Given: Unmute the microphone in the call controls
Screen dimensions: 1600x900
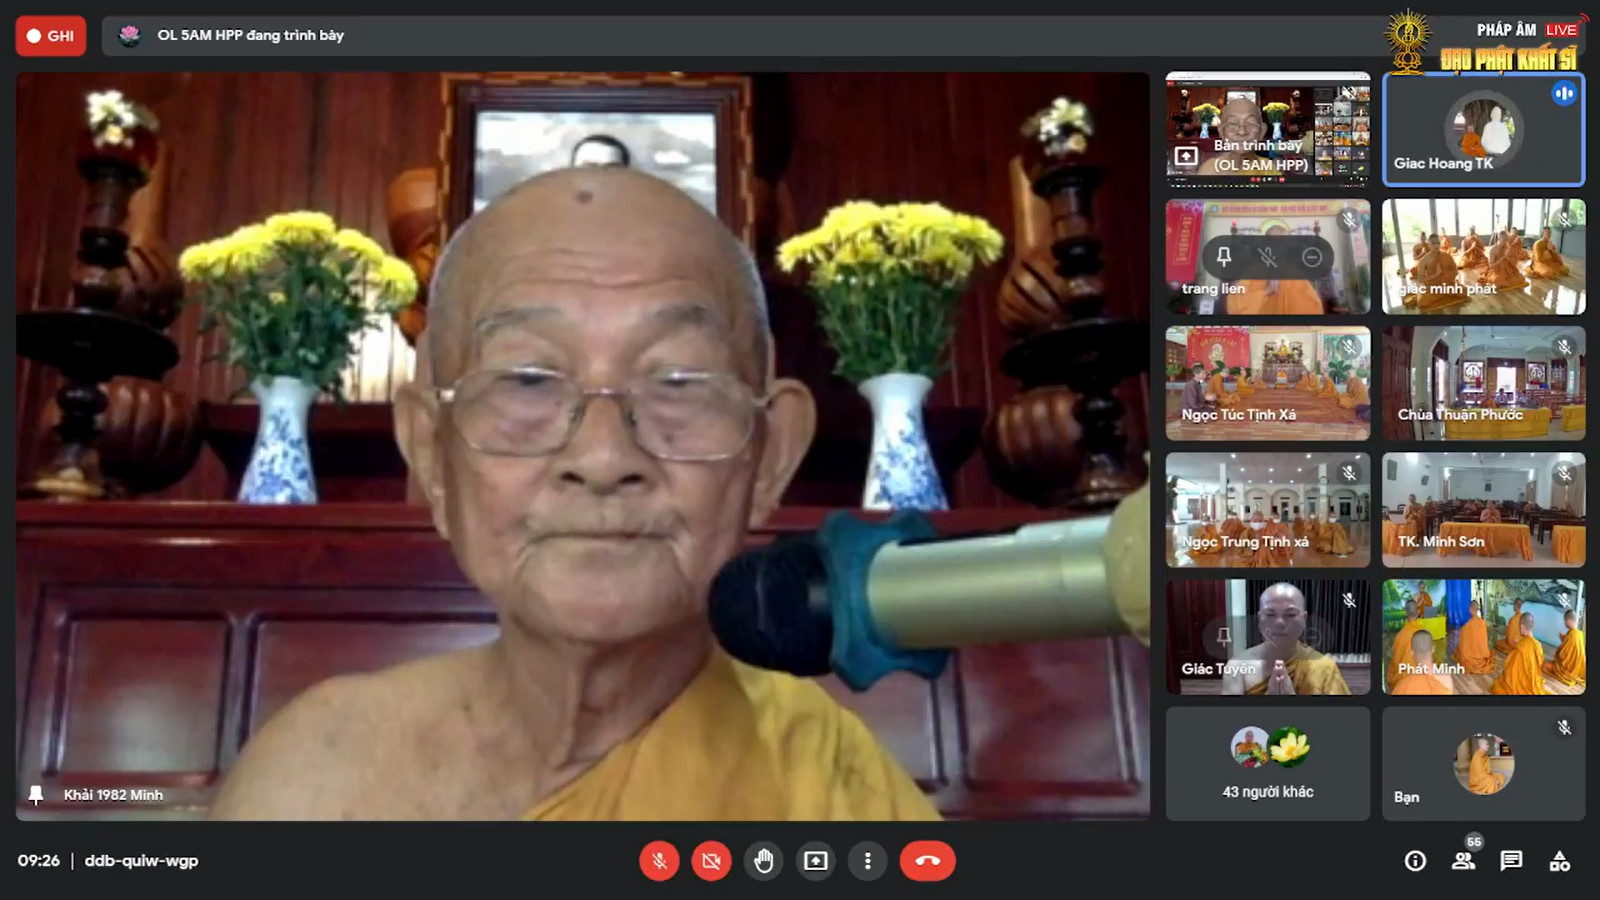Looking at the screenshot, I should click(659, 861).
